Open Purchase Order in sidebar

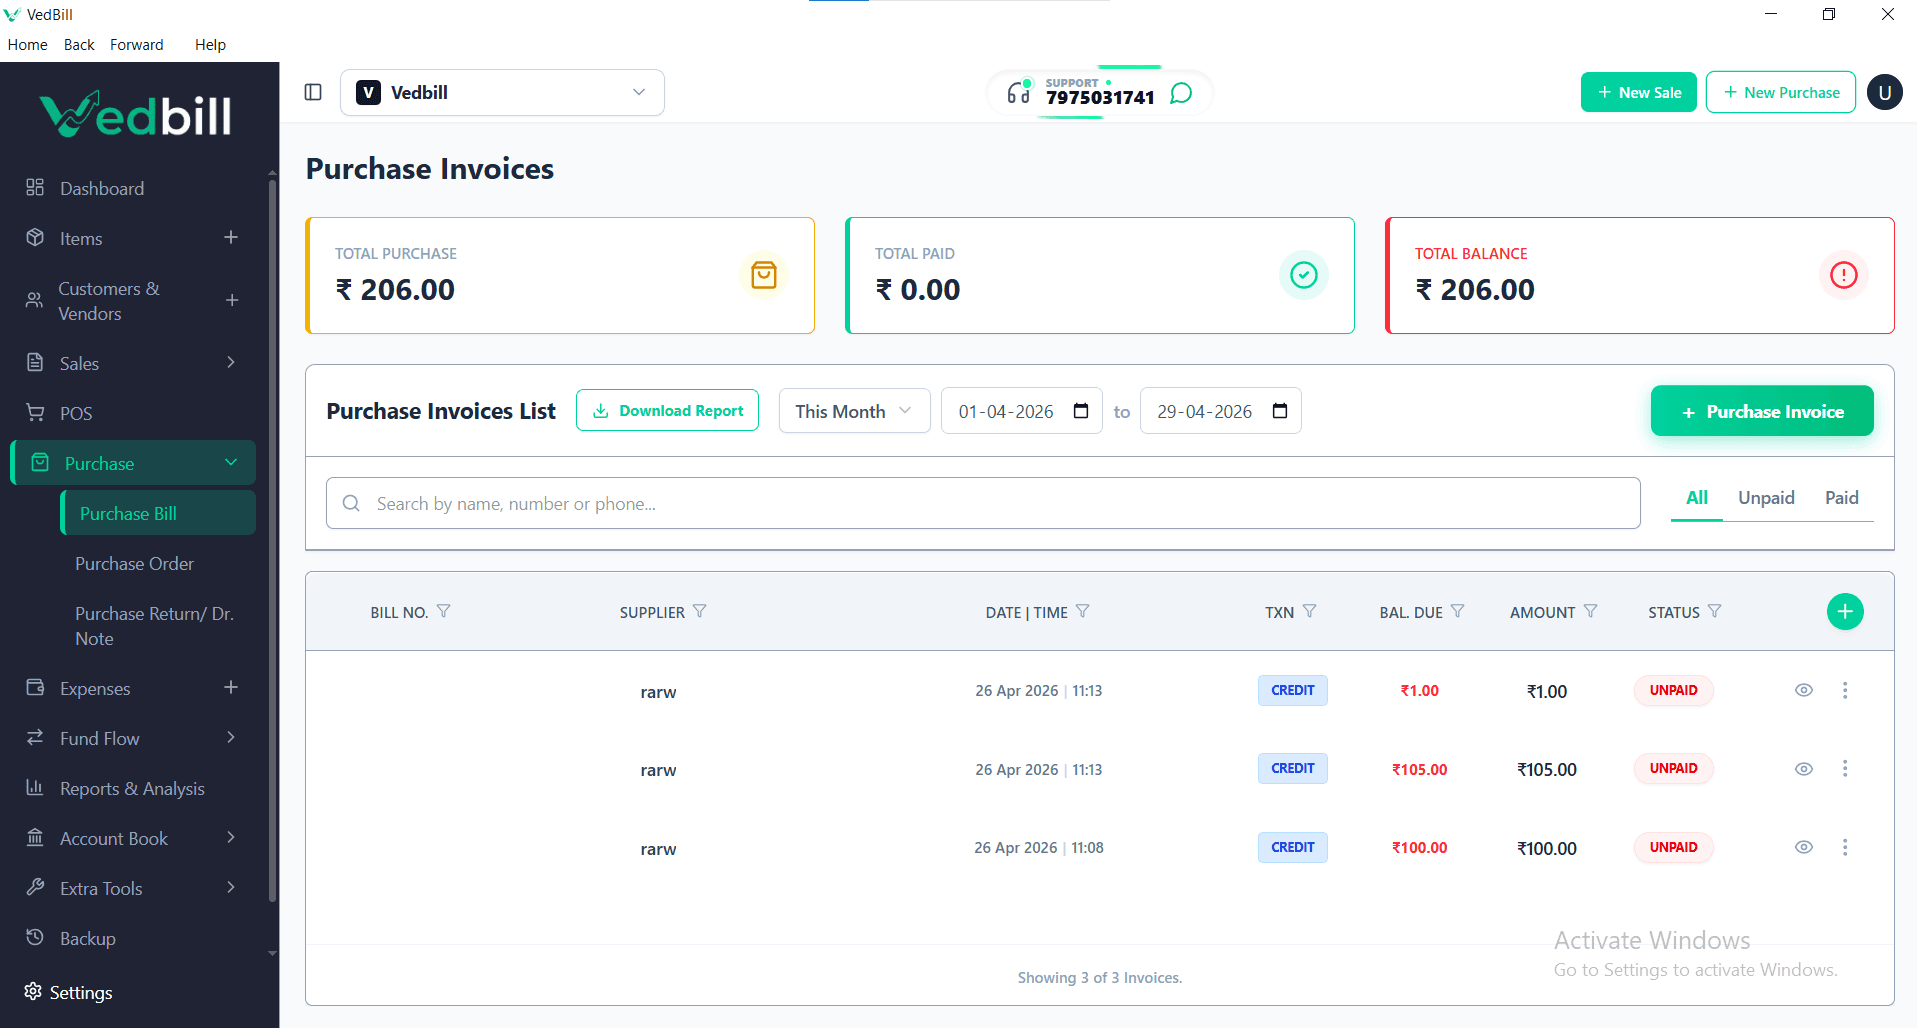pos(134,563)
